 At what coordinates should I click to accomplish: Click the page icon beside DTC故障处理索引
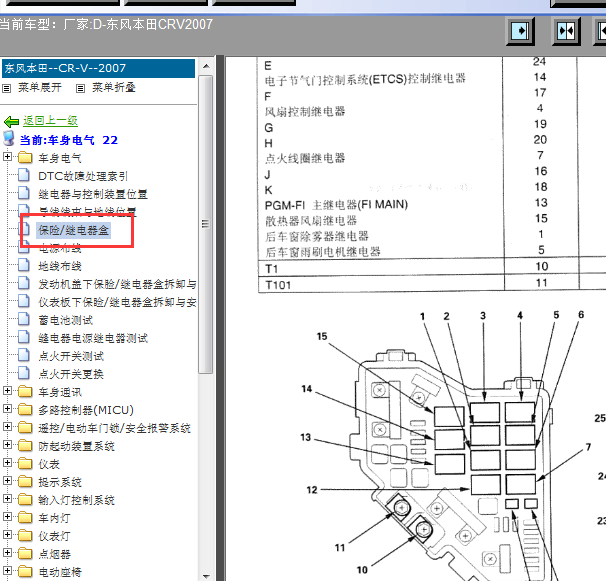click(24, 175)
